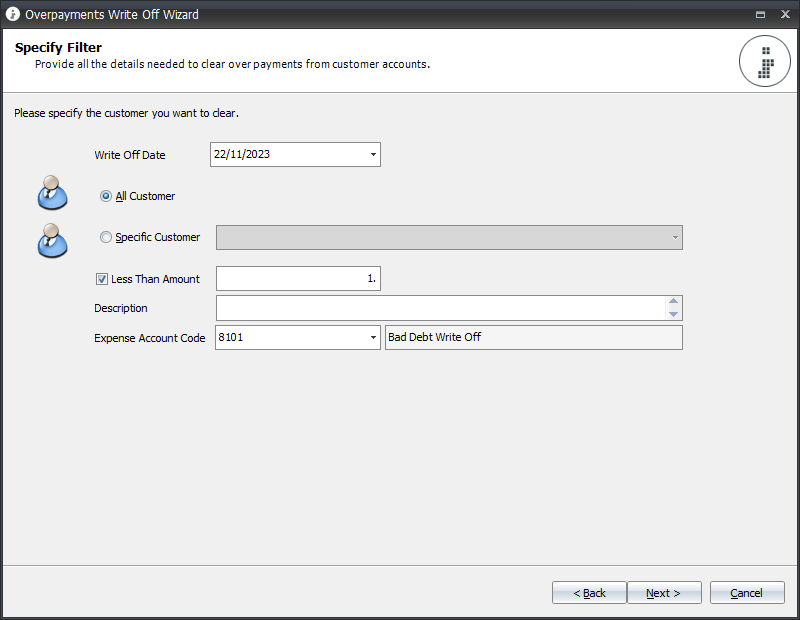The height and width of the screenshot is (620, 800).
Task: Click the title bar application info icon
Action: point(13,14)
